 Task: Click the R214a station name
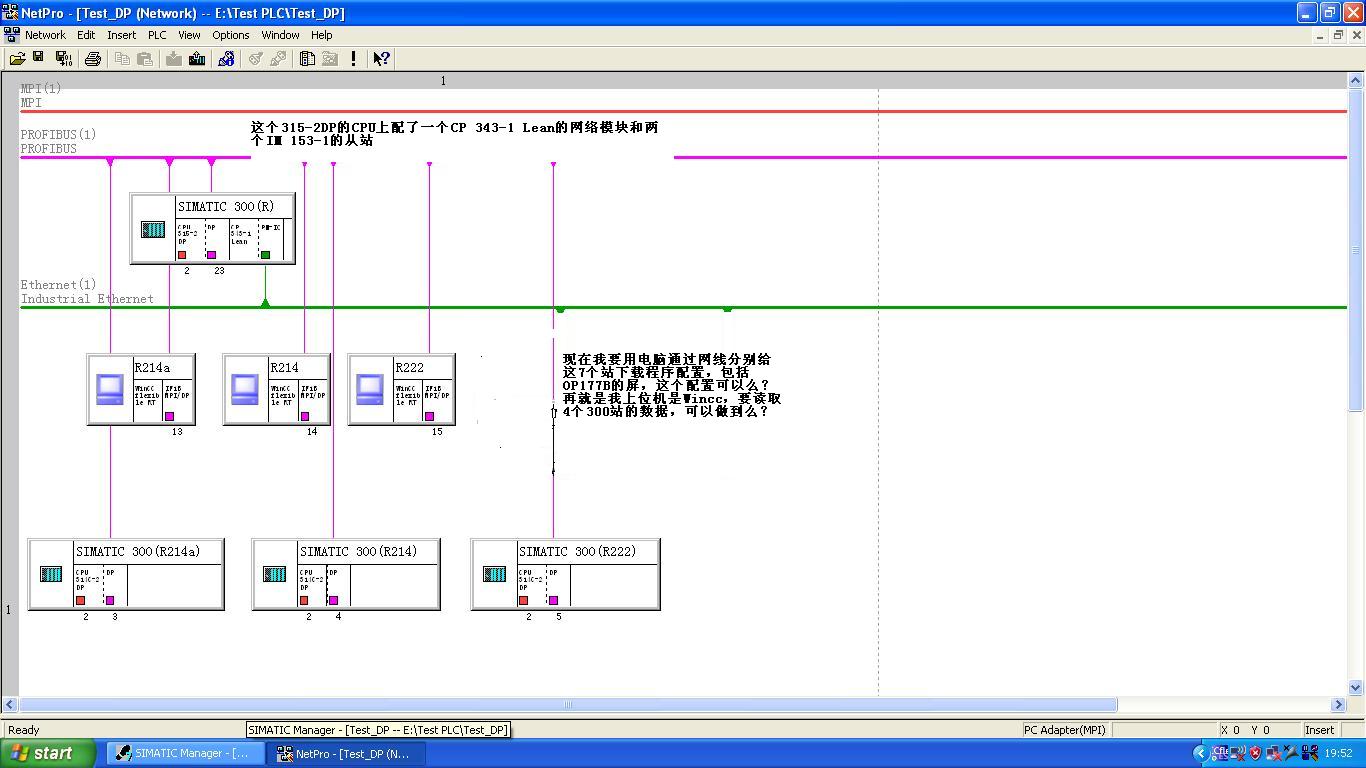[x=153, y=368]
